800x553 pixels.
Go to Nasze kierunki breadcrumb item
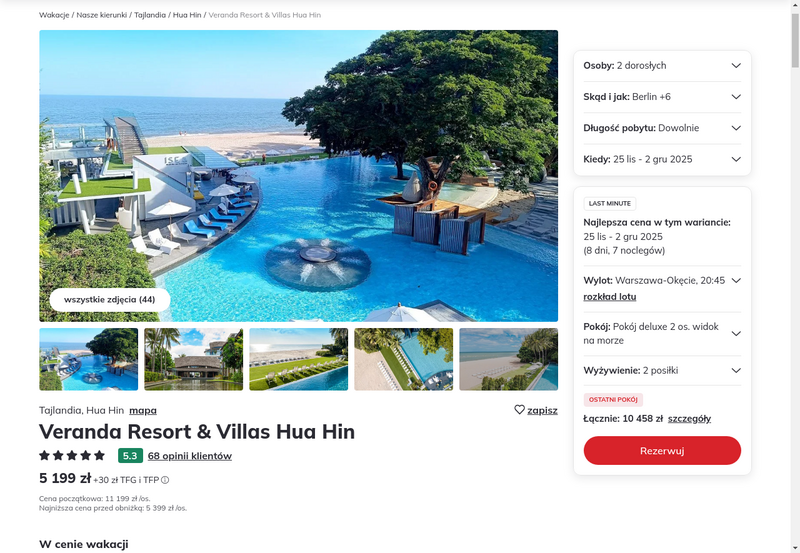tap(102, 15)
